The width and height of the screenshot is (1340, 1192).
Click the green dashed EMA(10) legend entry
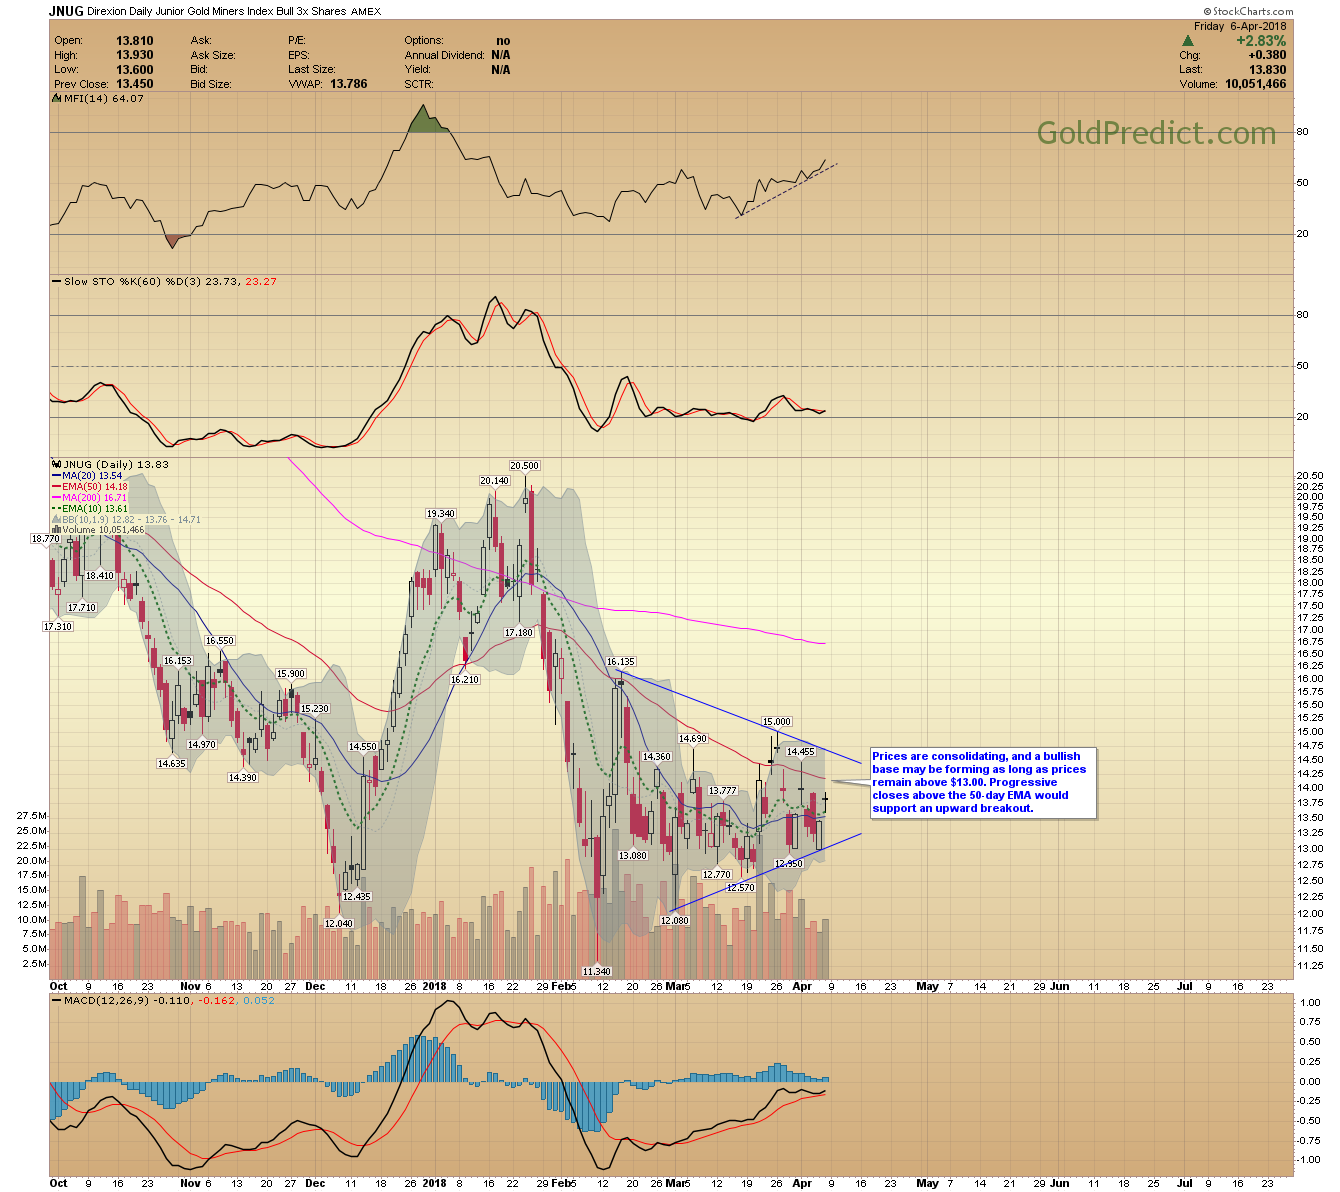click(x=94, y=509)
